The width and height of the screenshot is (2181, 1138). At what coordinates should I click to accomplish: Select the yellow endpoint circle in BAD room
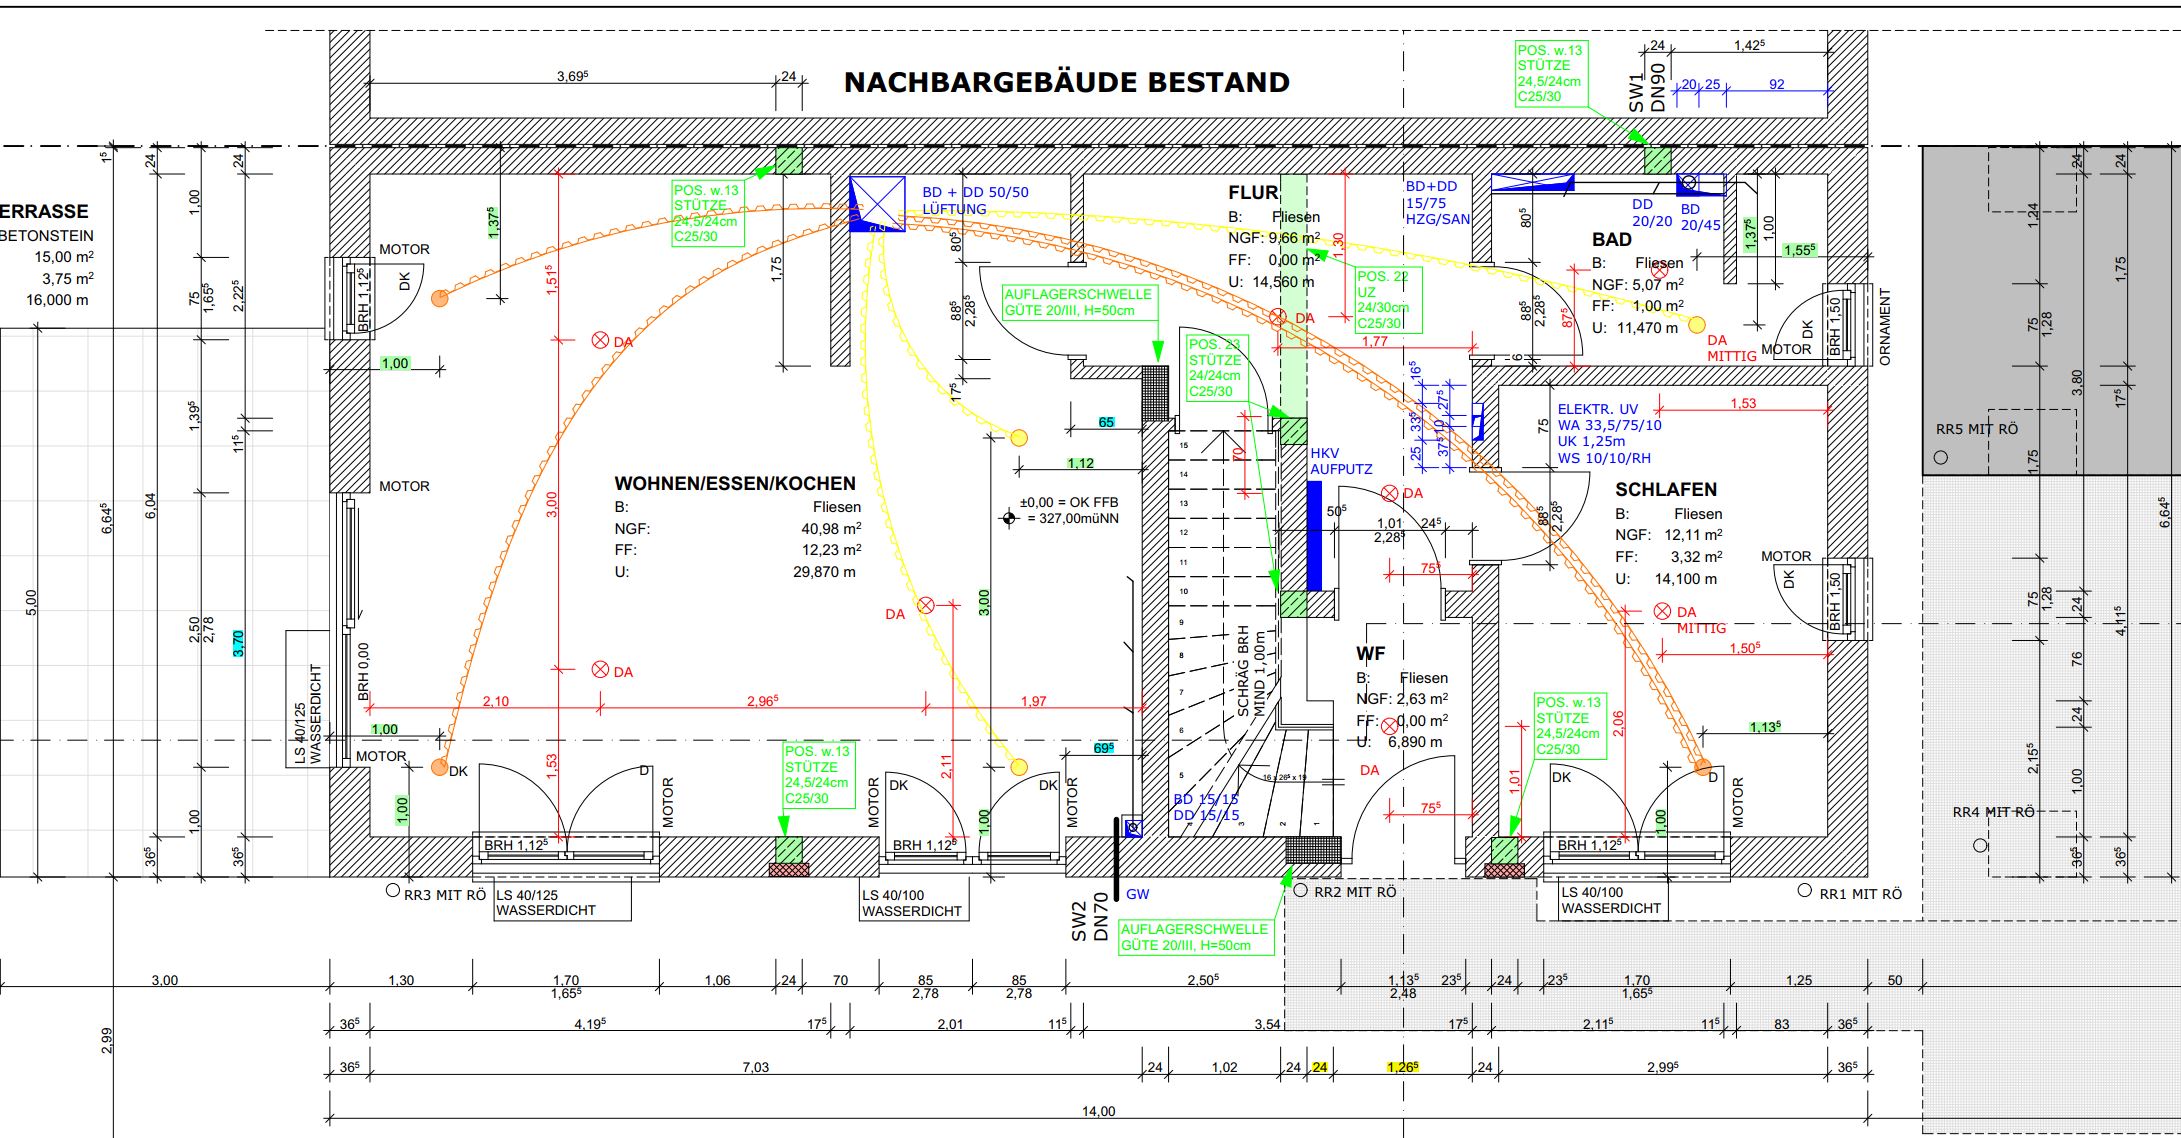(x=1696, y=324)
